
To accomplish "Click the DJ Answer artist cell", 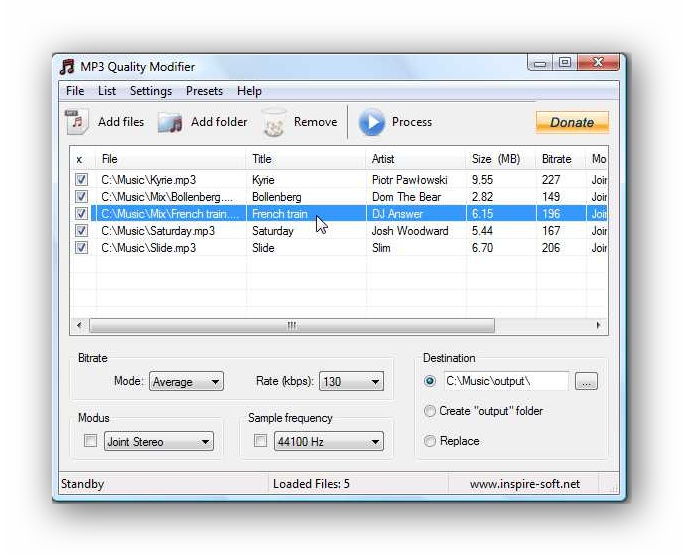I will [x=397, y=214].
